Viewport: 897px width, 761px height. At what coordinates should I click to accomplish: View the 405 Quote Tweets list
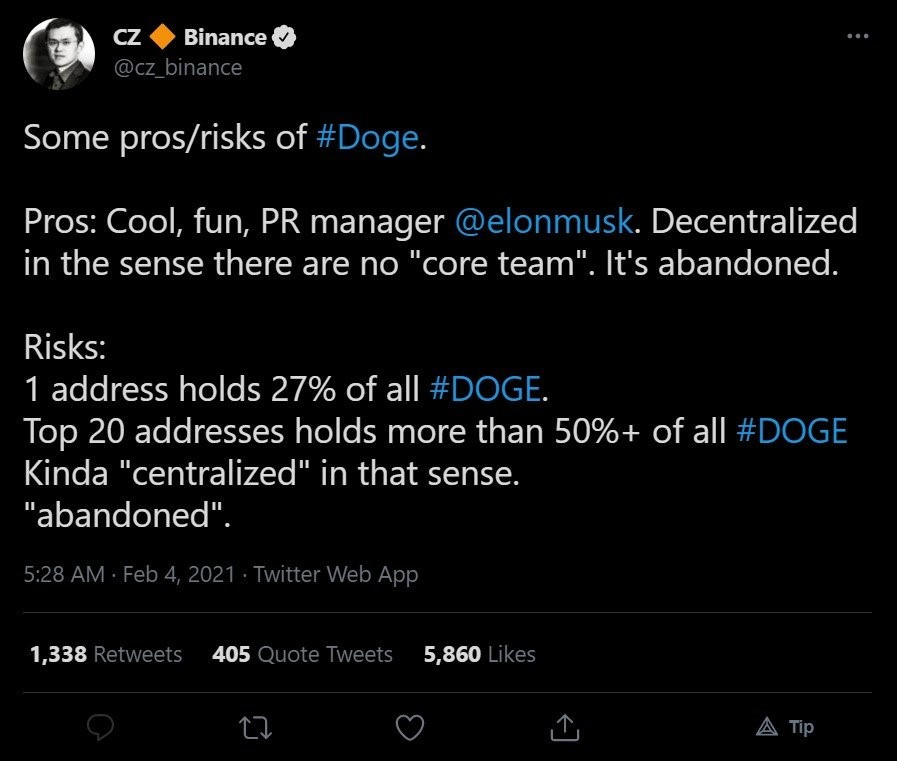pyautogui.click(x=302, y=654)
